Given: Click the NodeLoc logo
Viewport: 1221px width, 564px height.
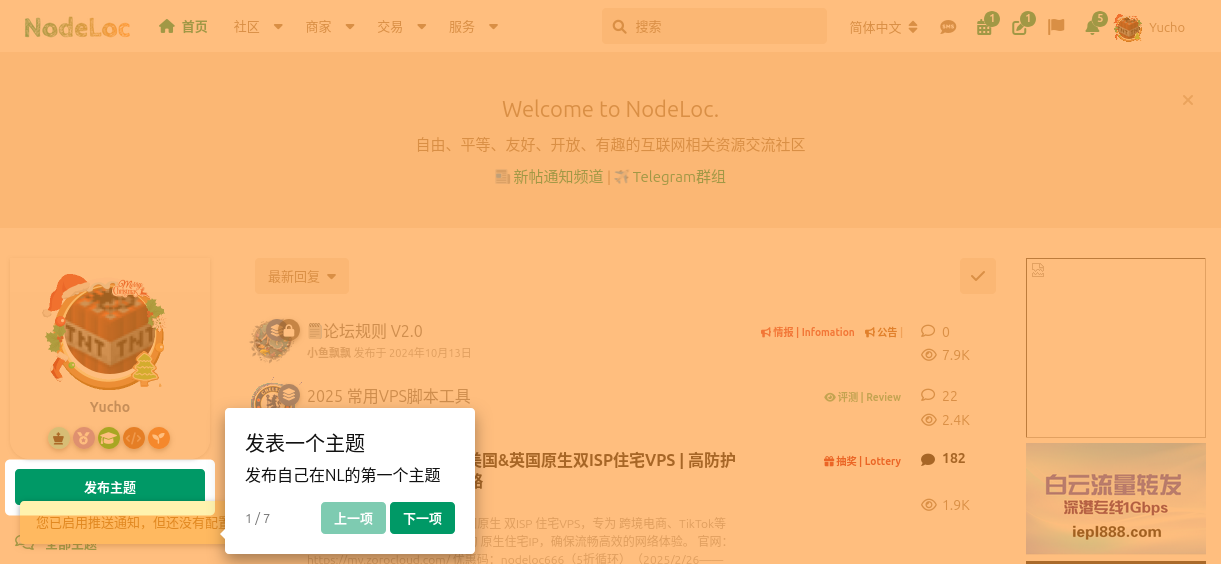Looking at the screenshot, I should click(x=77, y=27).
